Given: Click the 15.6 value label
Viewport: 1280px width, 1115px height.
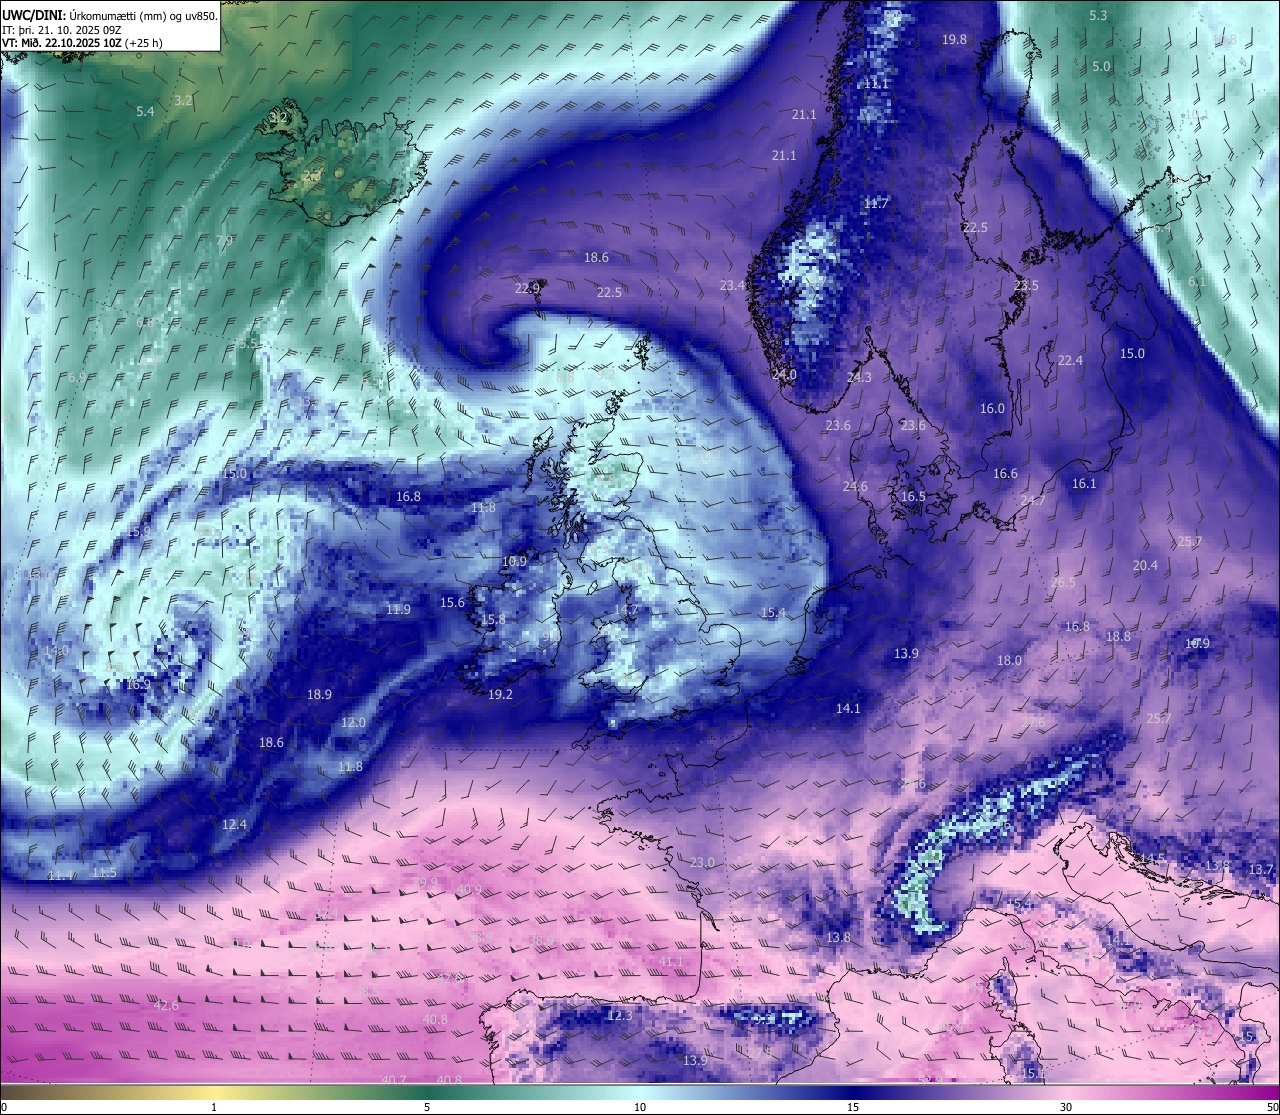Looking at the screenshot, I should (x=452, y=602).
